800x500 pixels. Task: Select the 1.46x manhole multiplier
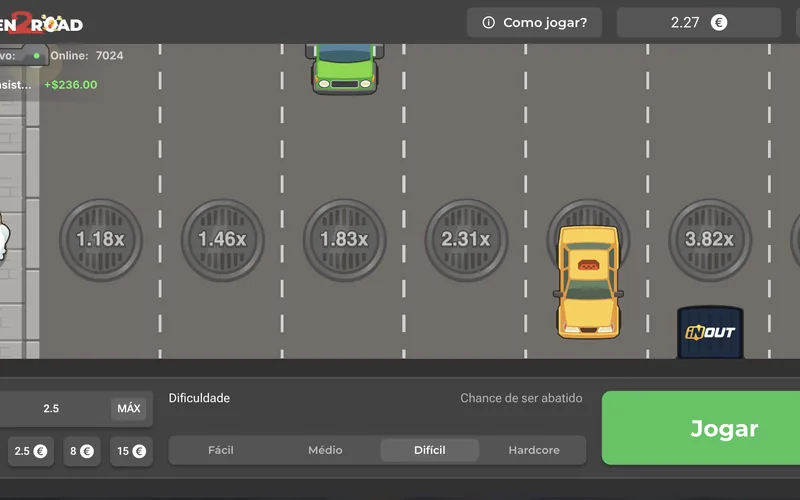pyautogui.click(x=222, y=239)
